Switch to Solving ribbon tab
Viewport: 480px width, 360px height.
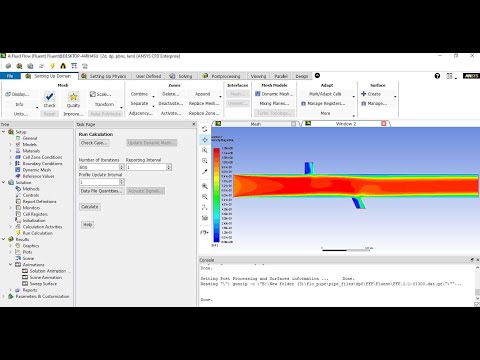(x=181, y=76)
